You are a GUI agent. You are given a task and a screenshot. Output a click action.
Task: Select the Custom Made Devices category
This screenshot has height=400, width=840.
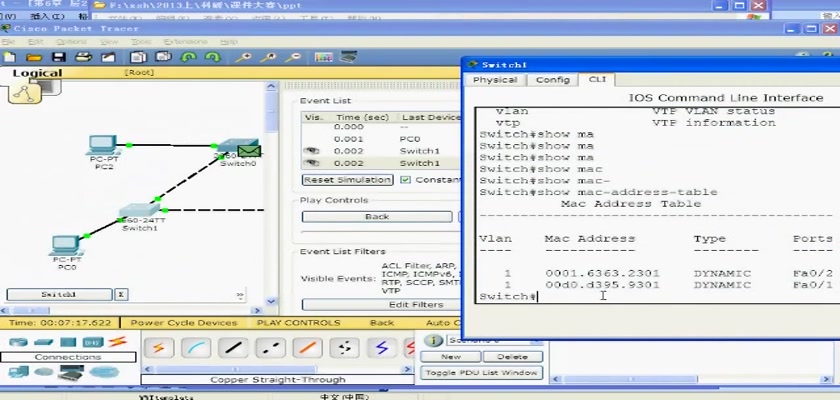71,373
